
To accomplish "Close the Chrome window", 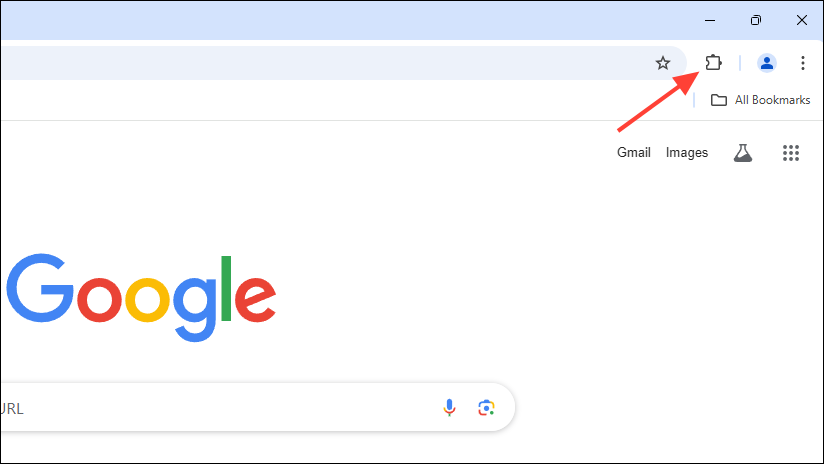I will tap(802, 20).
